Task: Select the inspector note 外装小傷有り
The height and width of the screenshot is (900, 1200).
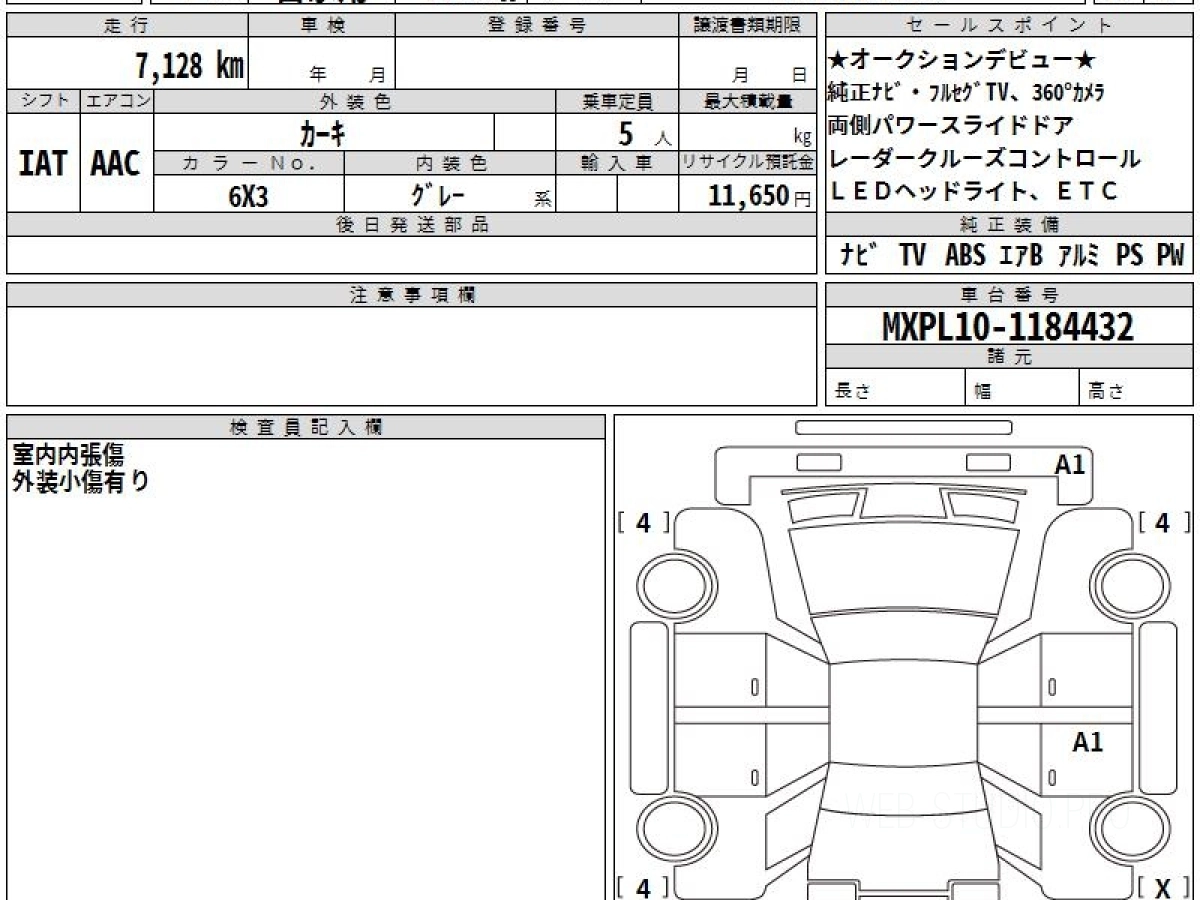Action: tap(81, 482)
